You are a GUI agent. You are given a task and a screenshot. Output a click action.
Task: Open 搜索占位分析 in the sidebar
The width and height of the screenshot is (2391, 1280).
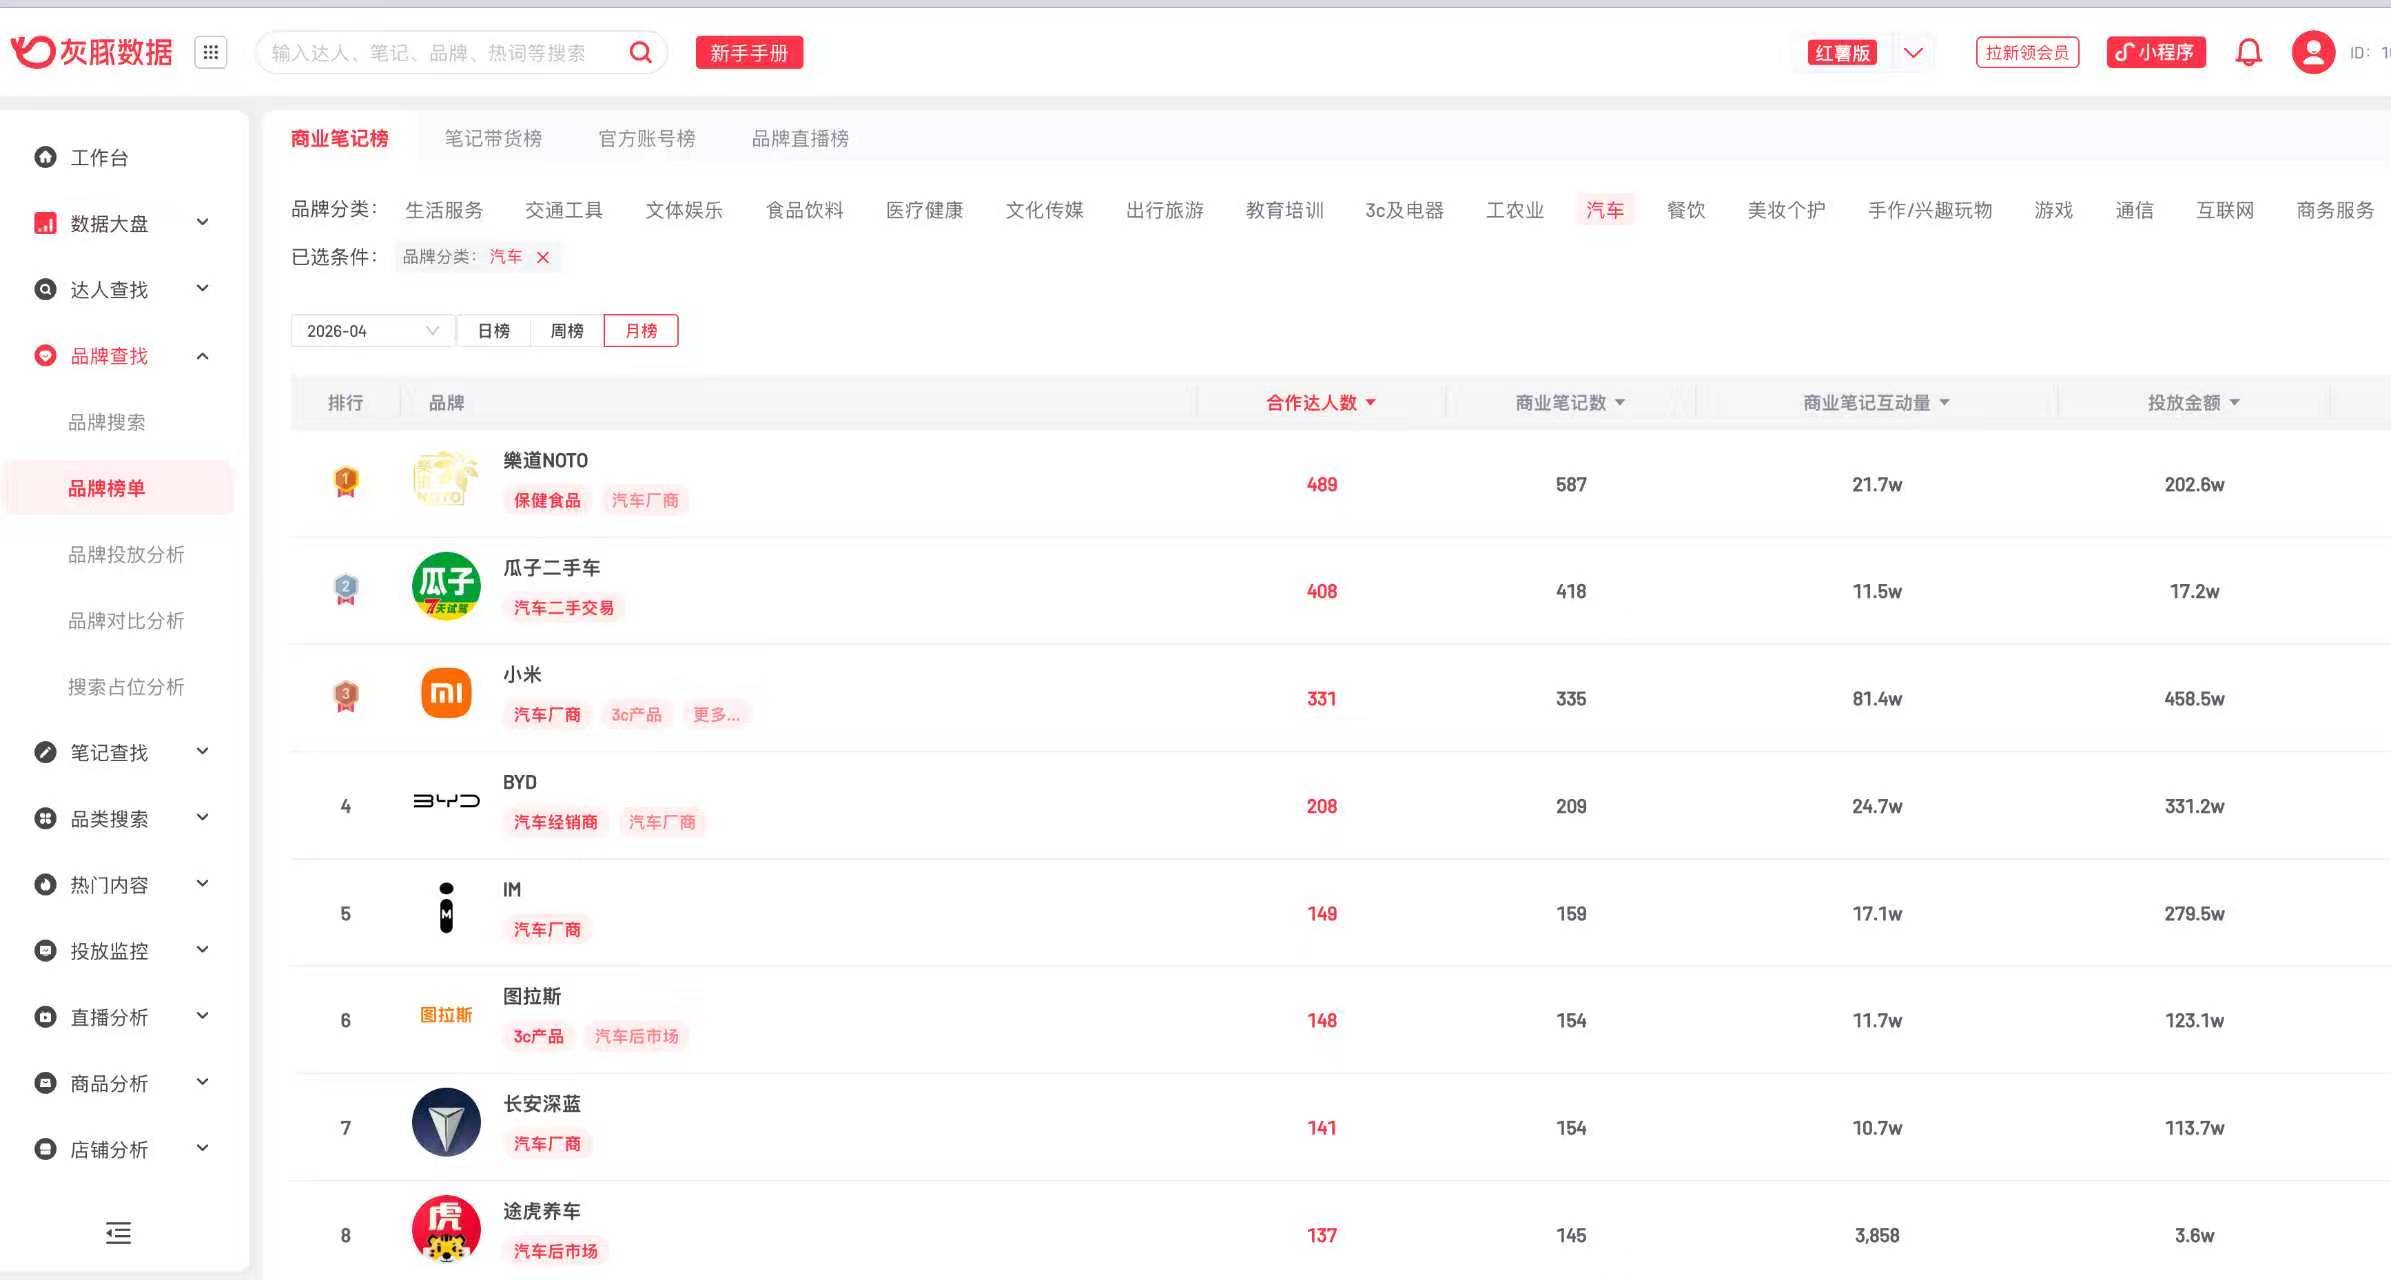pyautogui.click(x=126, y=687)
